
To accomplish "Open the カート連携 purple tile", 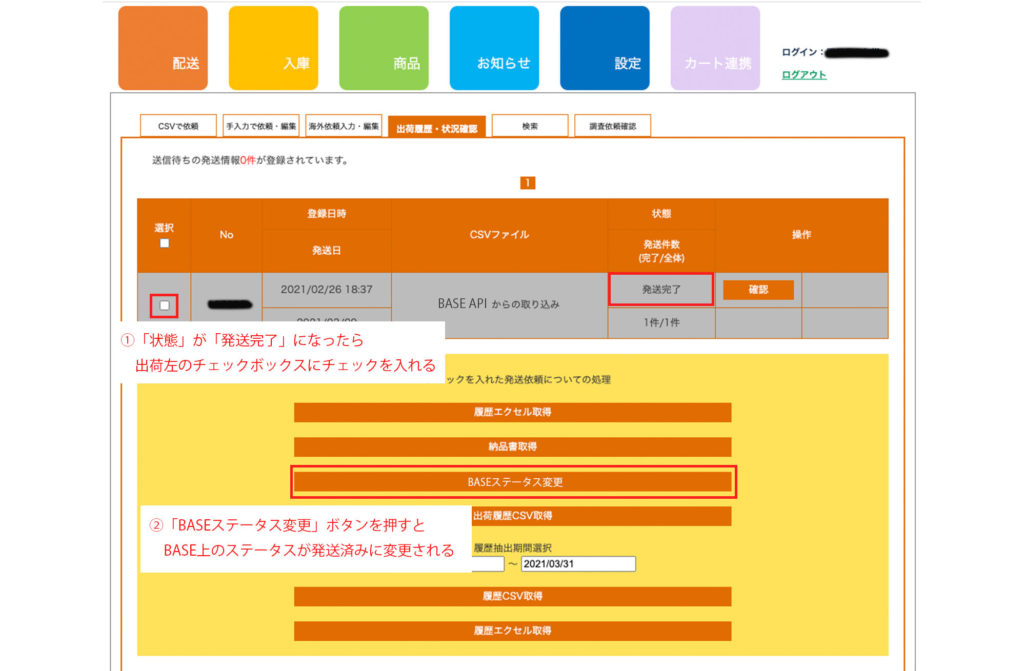I will point(715,48).
